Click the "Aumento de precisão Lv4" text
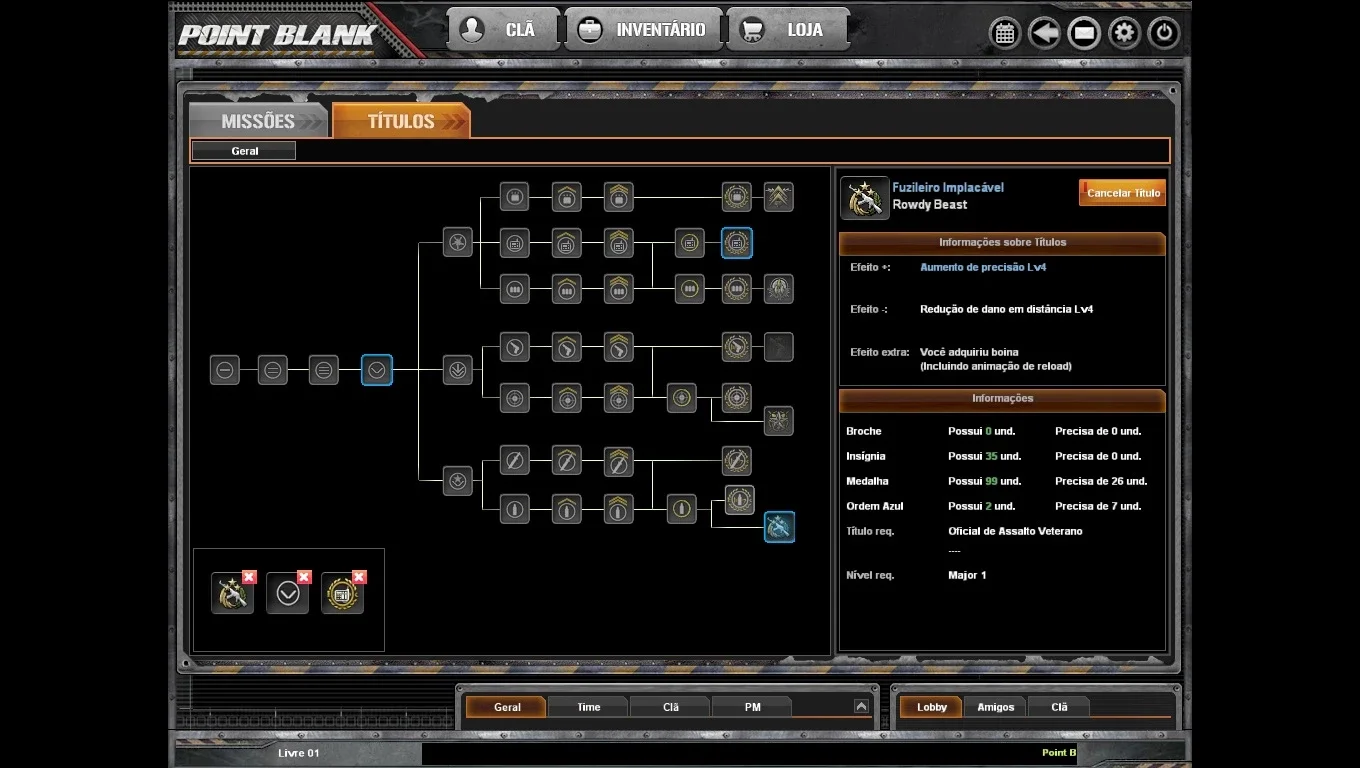The image size is (1360, 768). (983, 267)
